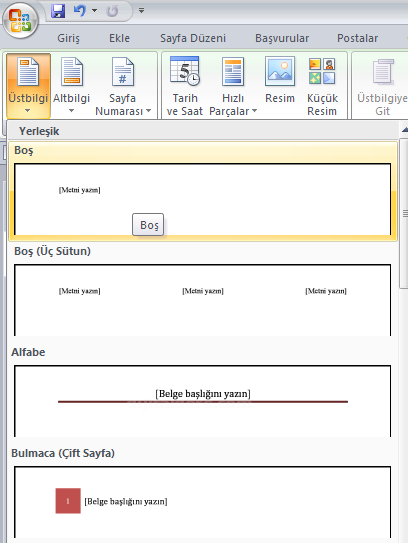Click the gallery scroll up arrow
This screenshot has height=544, width=408.
[x=405, y=130]
